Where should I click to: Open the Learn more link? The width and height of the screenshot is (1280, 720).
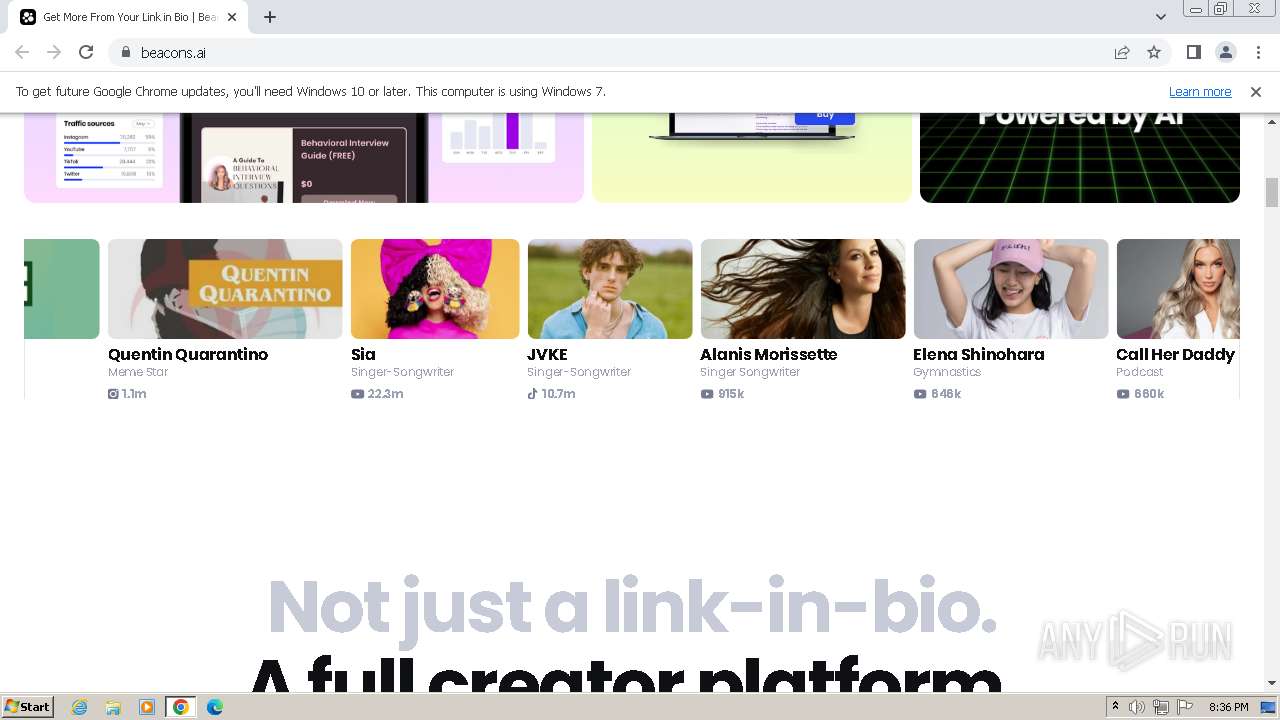pyautogui.click(x=1200, y=91)
